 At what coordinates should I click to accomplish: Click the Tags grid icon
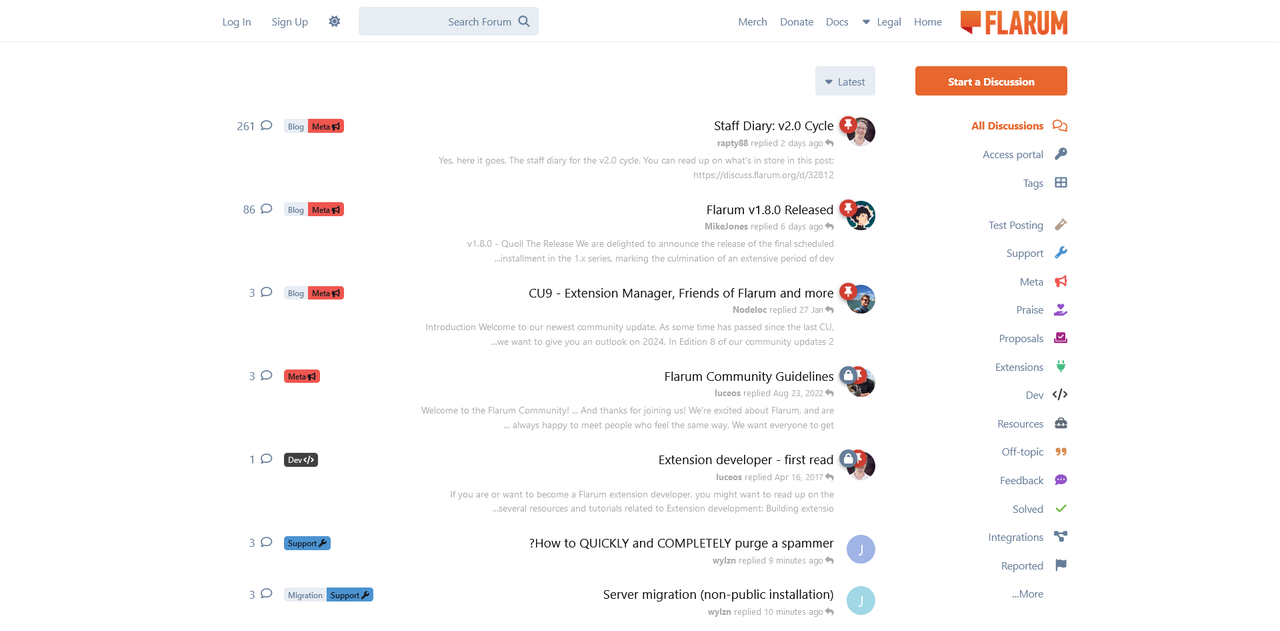coord(1061,183)
